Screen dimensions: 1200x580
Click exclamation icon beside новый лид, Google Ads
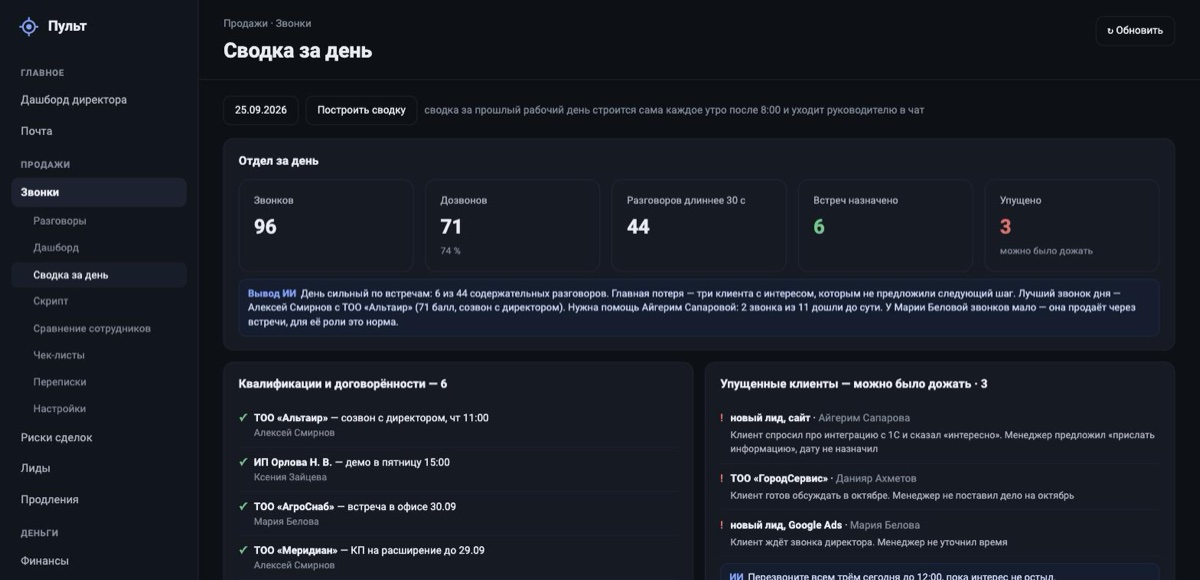[722, 525]
